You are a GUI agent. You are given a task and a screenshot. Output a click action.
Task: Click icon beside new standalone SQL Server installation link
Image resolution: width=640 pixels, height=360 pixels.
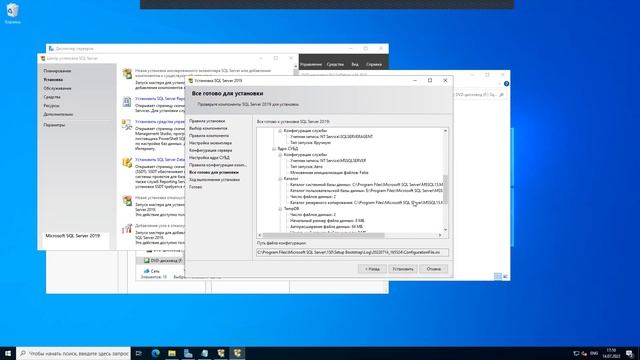(x=127, y=73)
